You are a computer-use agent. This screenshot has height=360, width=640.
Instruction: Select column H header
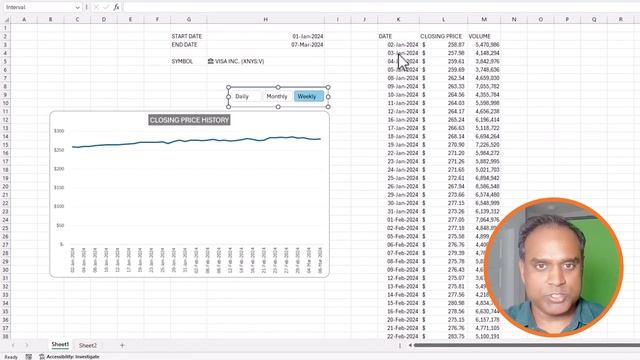point(265,20)
